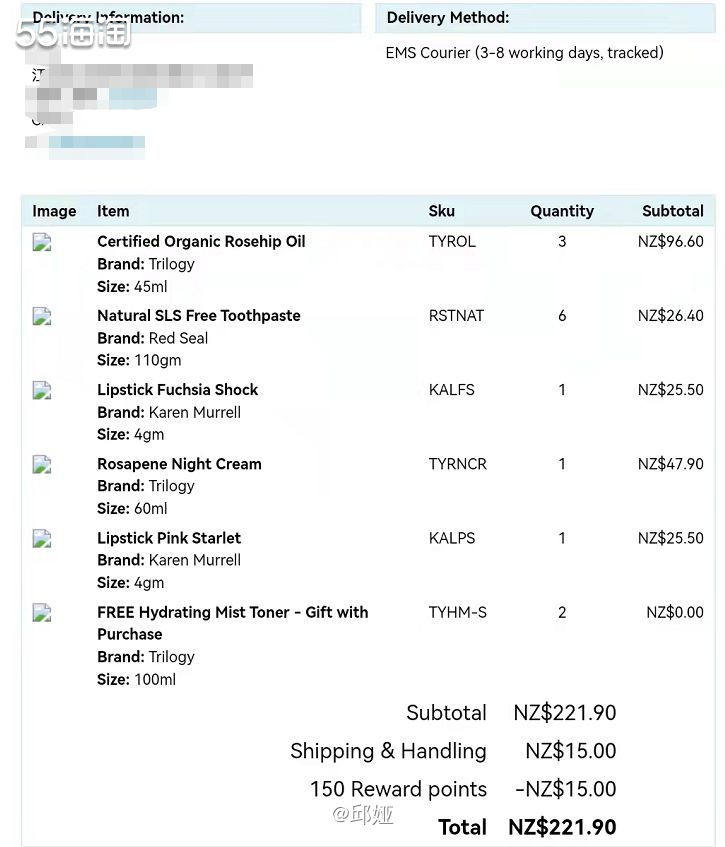The height and width of the screenshot is (847, 725).
Task: Click the Lipstick Fuchsia Shock image icon
Action: click(42, 390)
